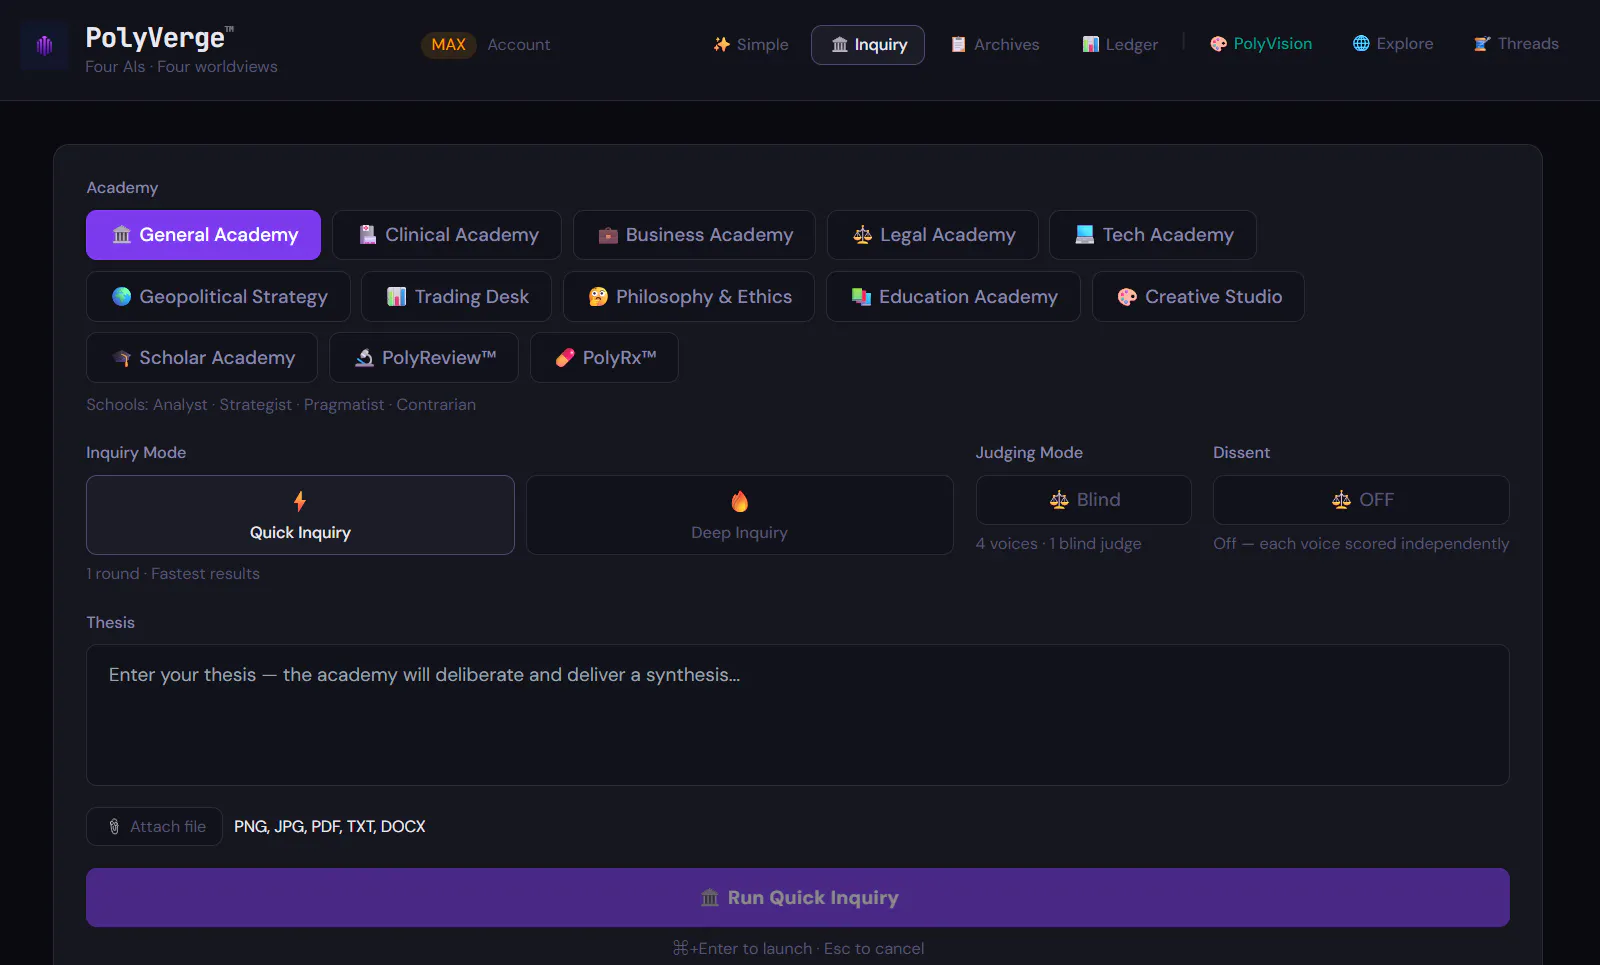Click into the Thesis text area
Screen dimensions: 1600x965
click(798, 715)
